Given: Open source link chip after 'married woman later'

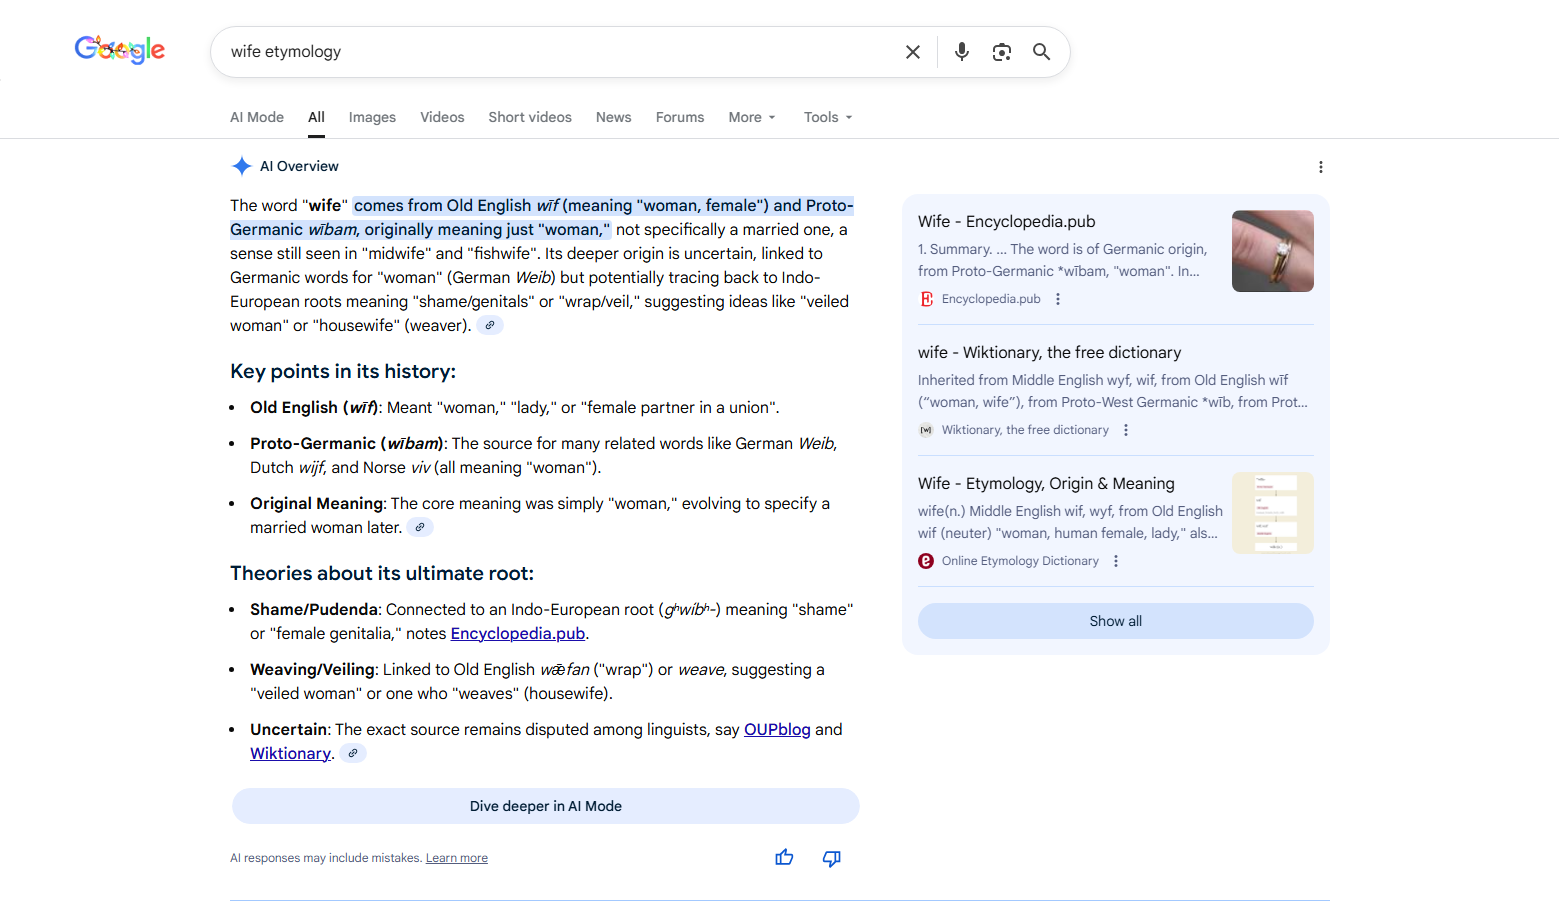Looking at the screenshot, I should click(420, 527).
